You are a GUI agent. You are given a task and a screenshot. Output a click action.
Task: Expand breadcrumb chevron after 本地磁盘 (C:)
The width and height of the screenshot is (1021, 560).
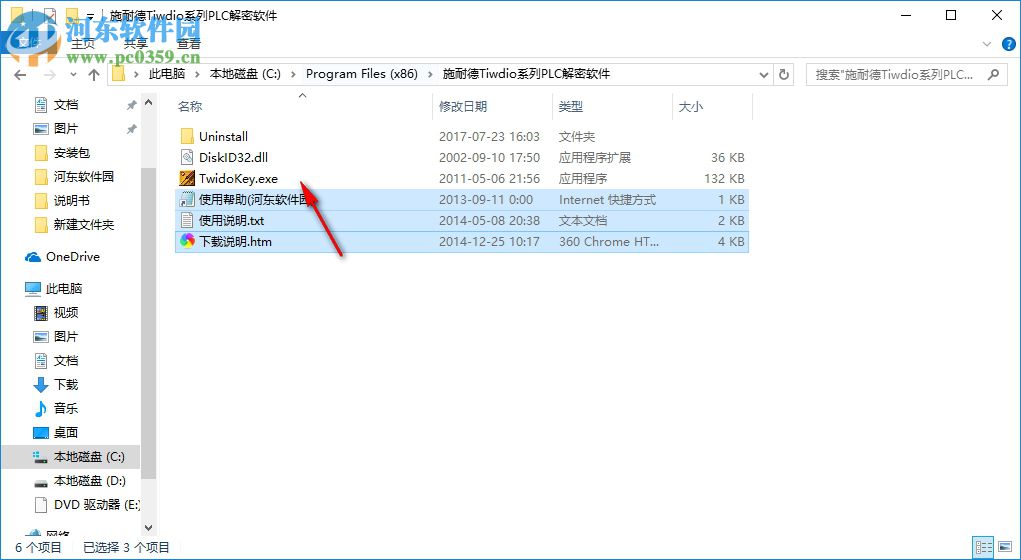(294, 74)
